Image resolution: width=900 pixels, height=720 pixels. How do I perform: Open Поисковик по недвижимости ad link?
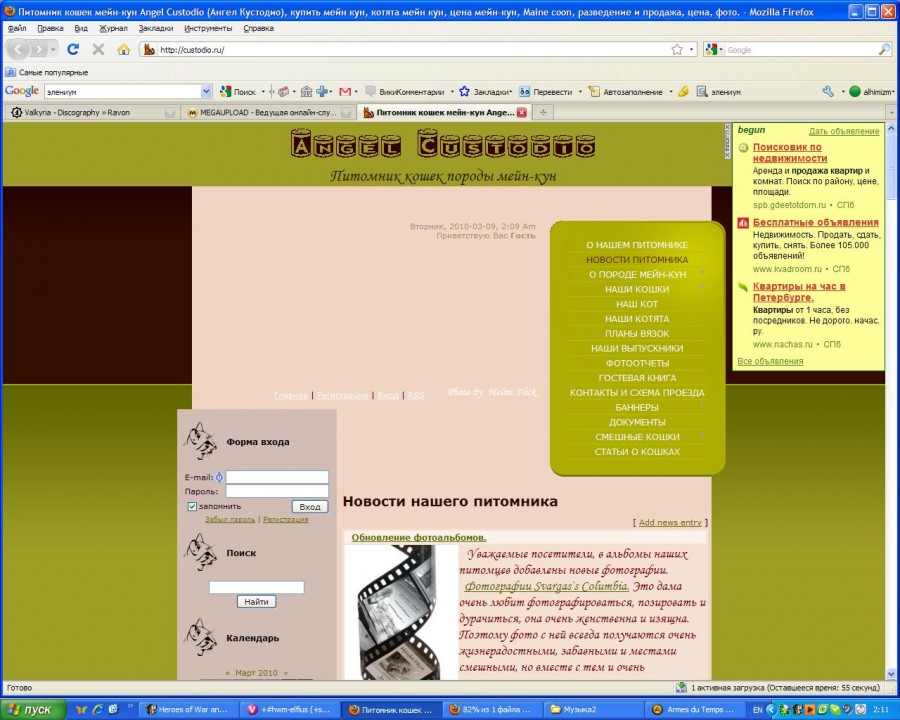pyautogui.click(x=790, y=153)
